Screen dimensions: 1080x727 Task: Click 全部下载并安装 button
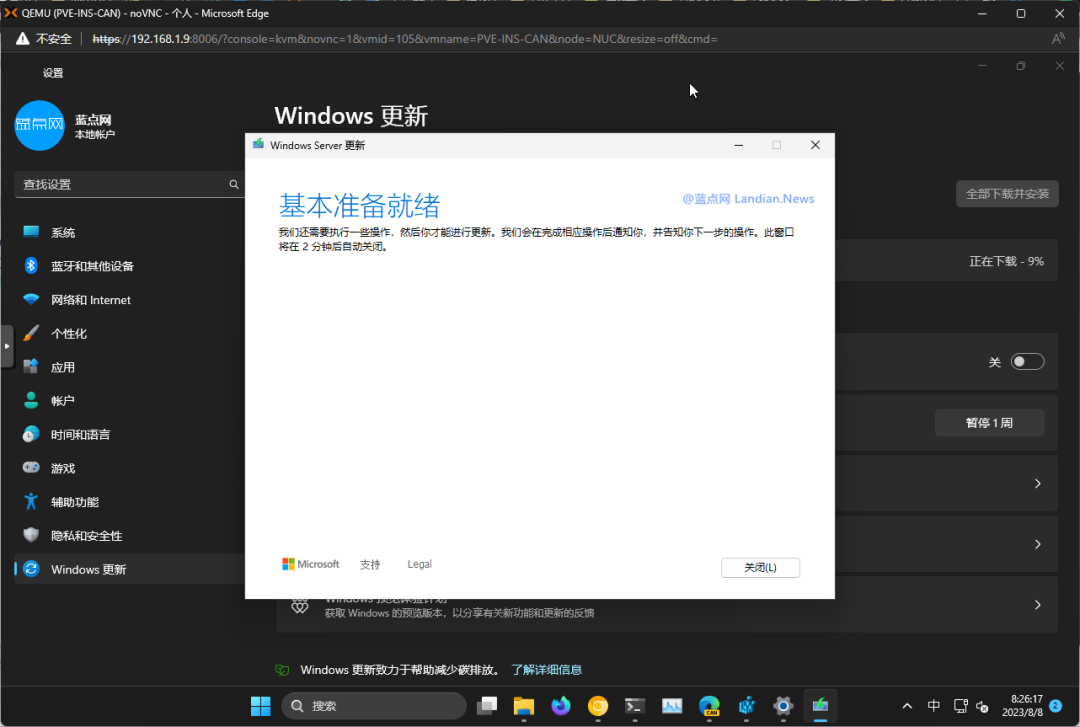pos(1007,194)
